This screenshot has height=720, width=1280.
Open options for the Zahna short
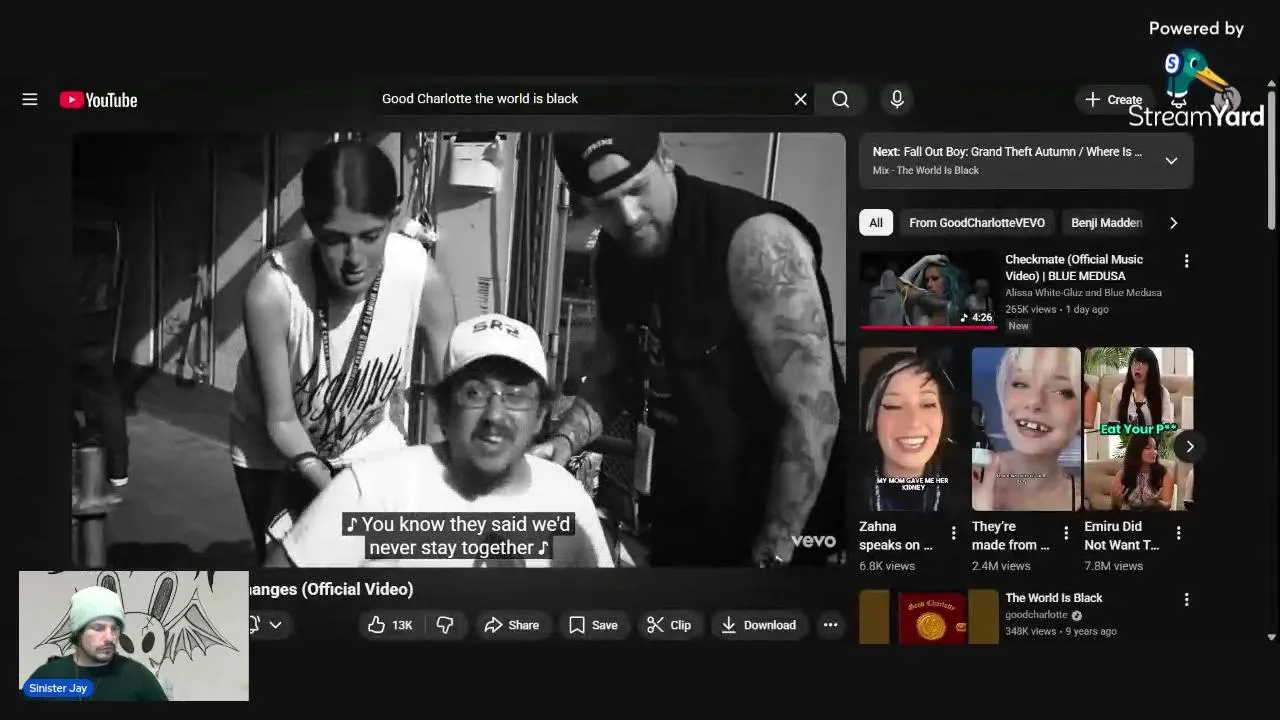point(953,533)
